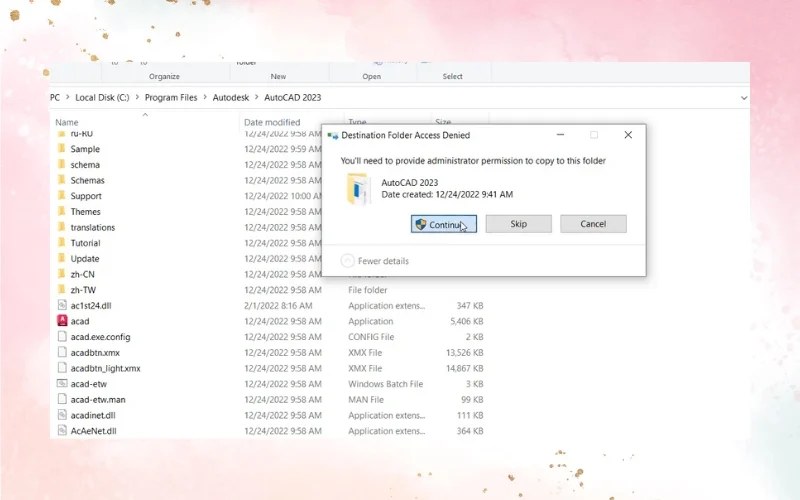
Task: Click the AcAeNet.dll file icon
Action: tap(62, 431)
